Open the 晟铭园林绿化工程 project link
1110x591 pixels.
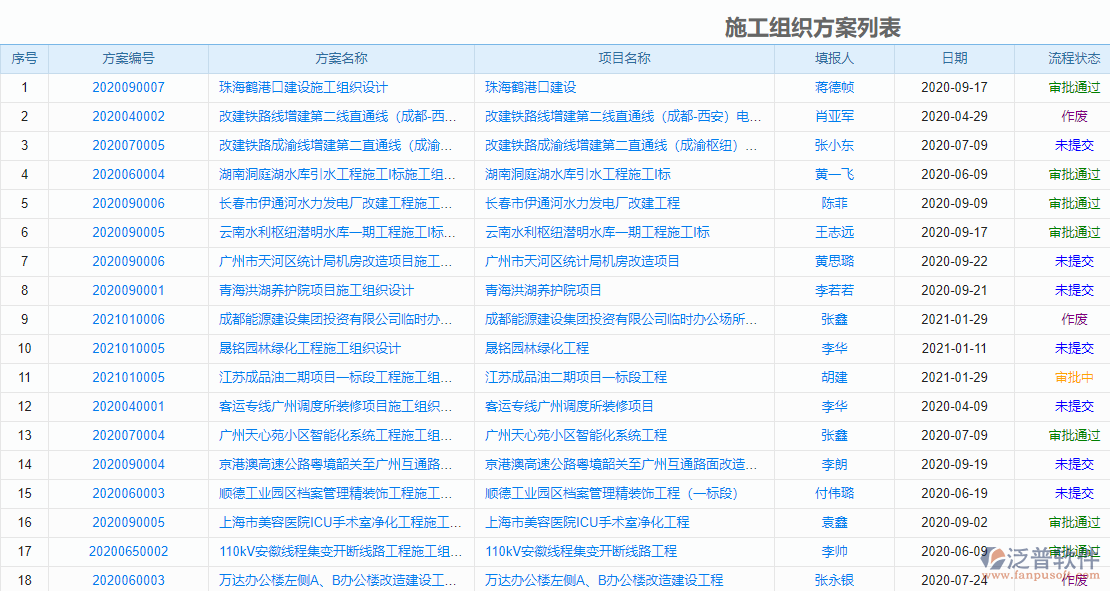[536, 348]
